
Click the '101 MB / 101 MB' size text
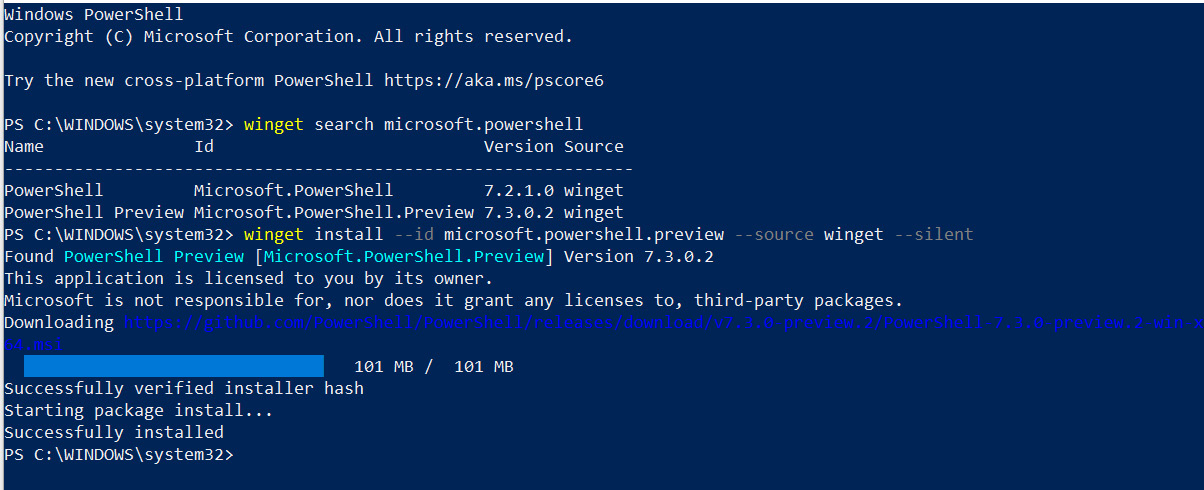[434, 366]
